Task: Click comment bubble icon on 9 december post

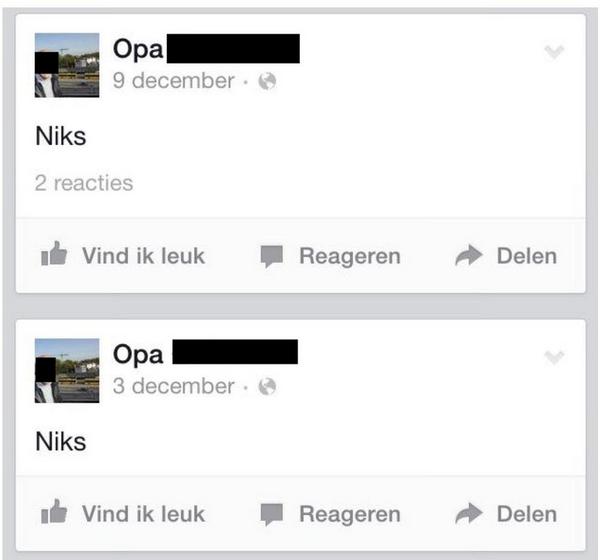Action: tap(272, 256)
